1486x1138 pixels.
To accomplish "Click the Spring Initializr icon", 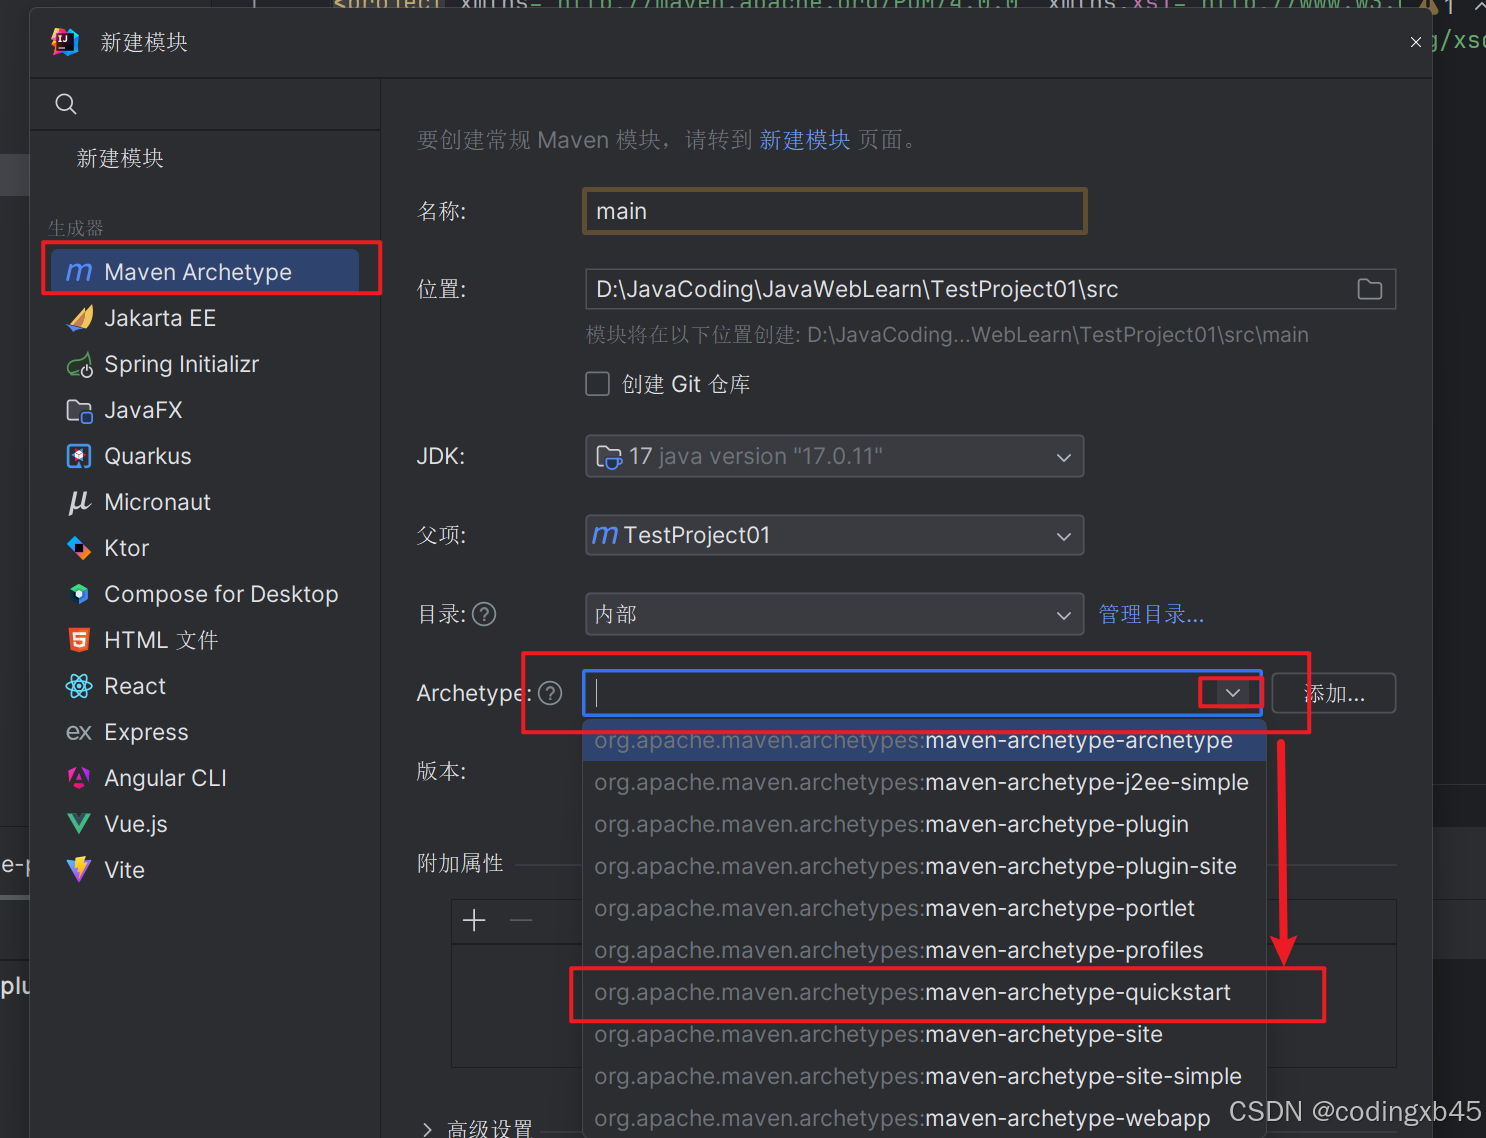I will (x=79, y=365).
